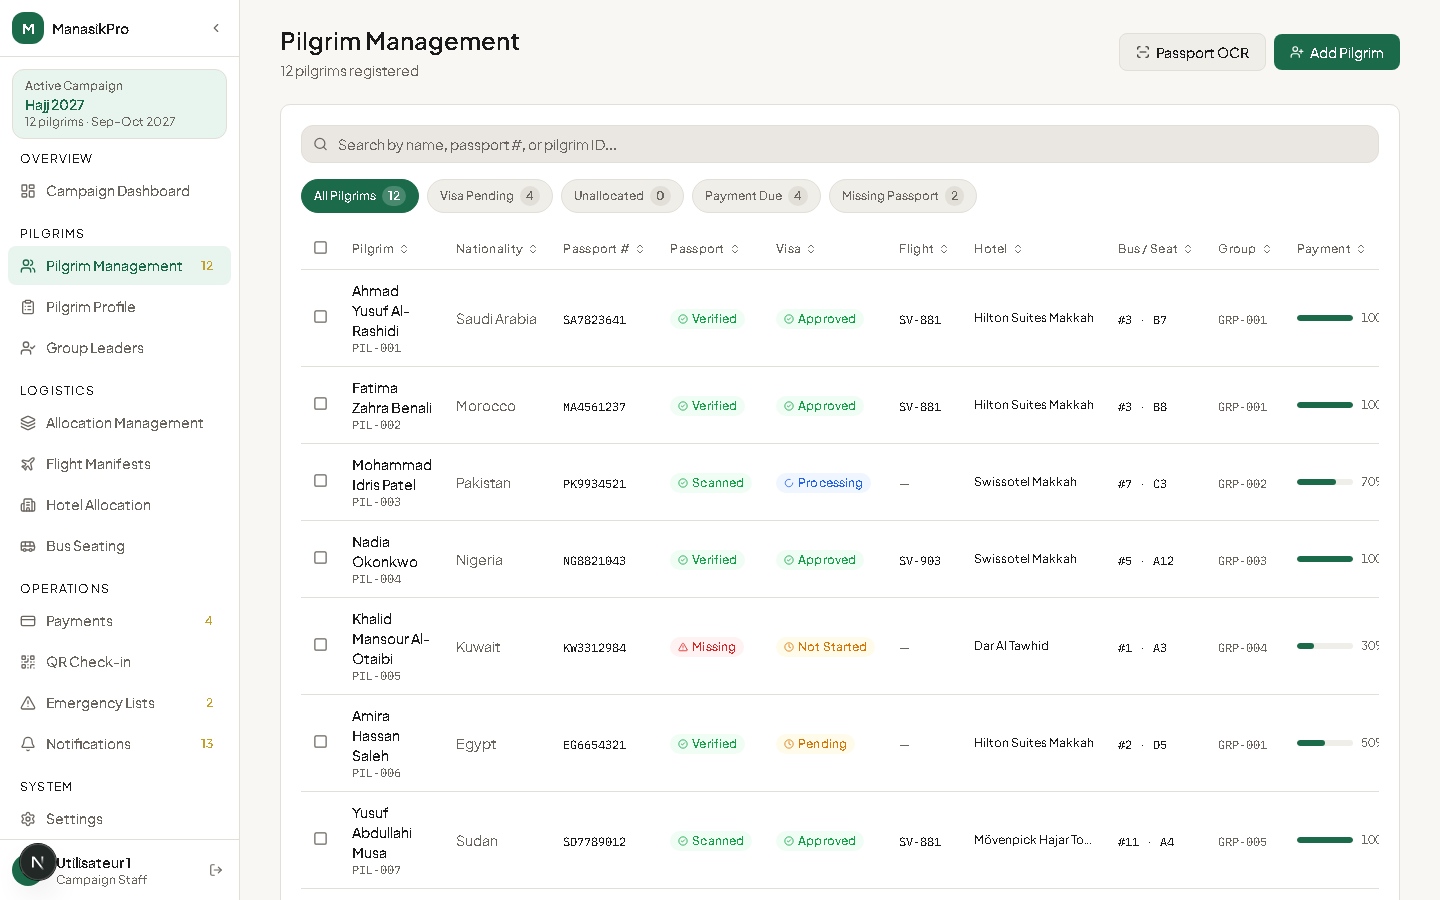Click the Payments card icon
The height and width of the screenshot is (900, 1440).
pos(28,621)
